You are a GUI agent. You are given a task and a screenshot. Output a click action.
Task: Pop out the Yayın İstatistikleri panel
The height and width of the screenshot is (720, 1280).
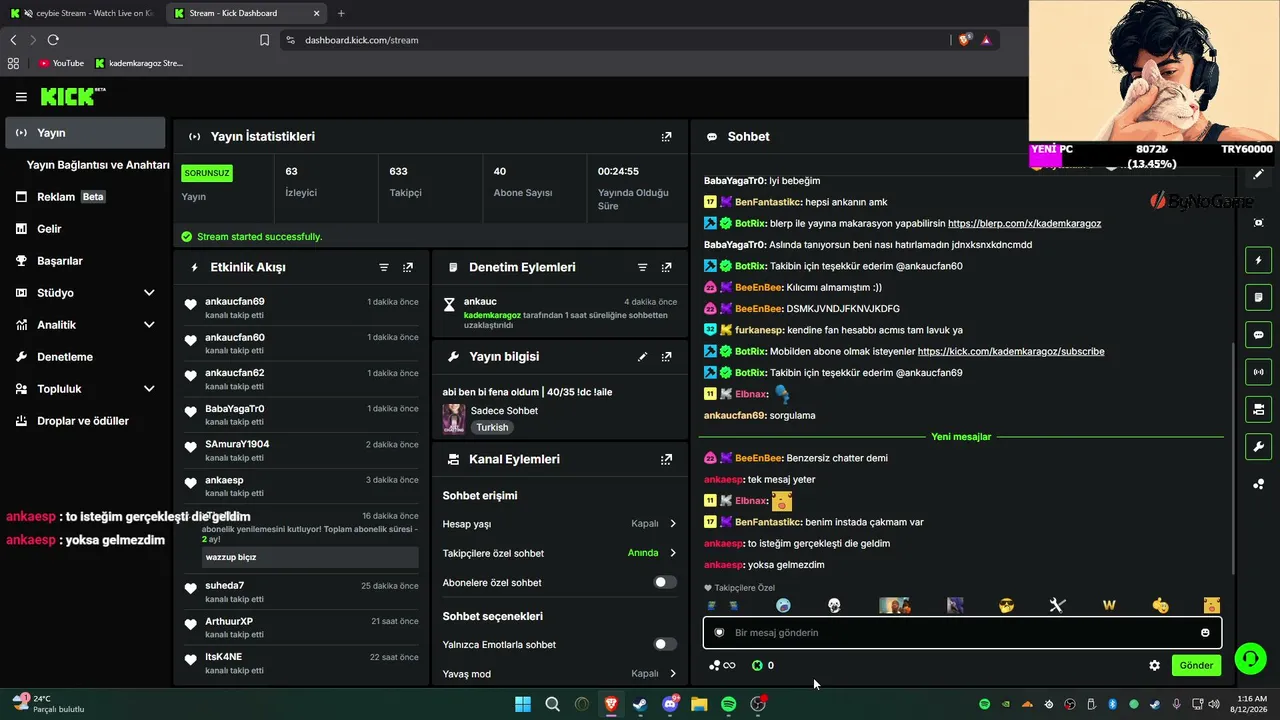666,136
